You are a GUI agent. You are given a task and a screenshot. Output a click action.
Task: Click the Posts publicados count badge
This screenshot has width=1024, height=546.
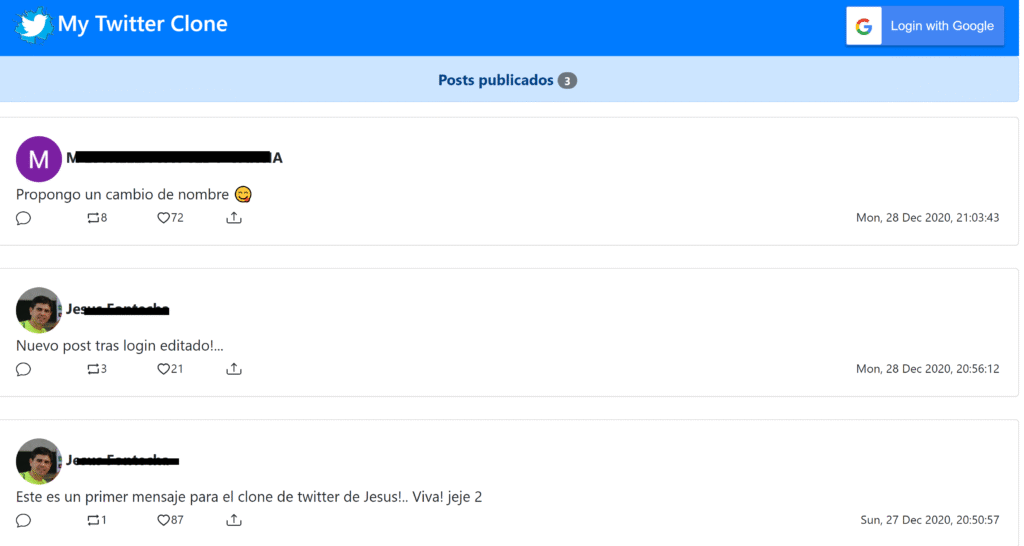[x=567, y=81]
